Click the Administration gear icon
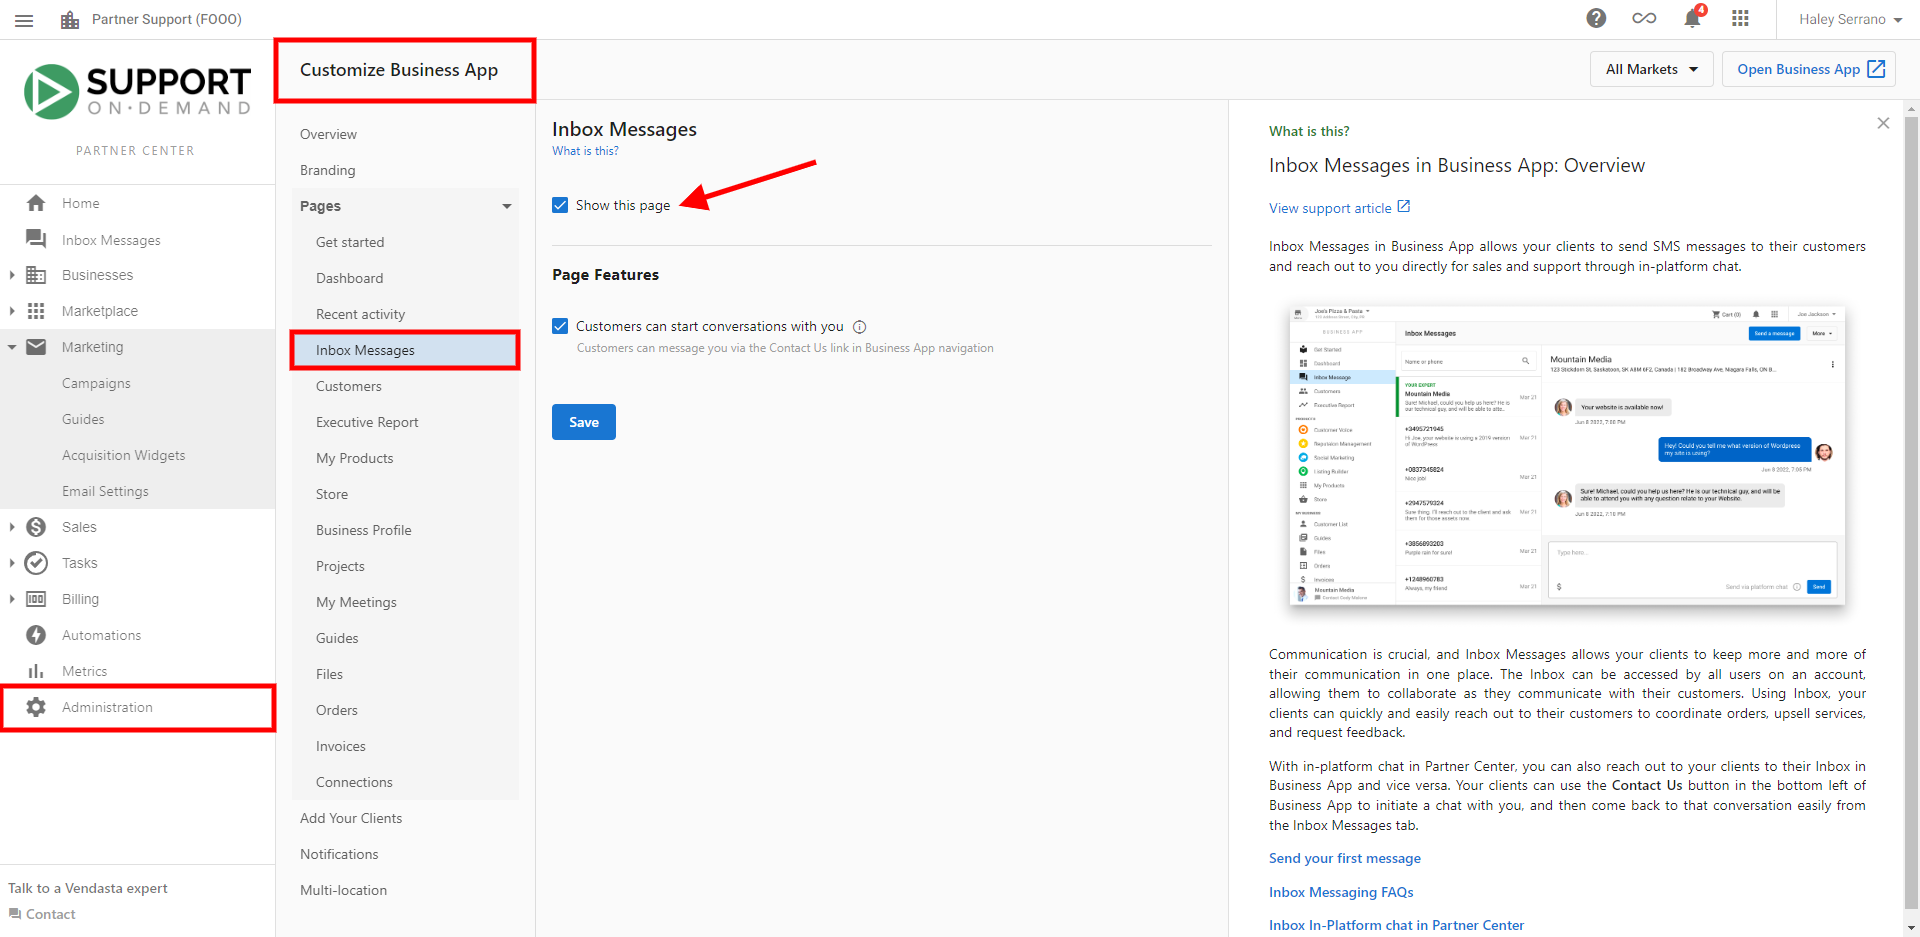This screenshot has width=1920, height=937. coord(36,707)
